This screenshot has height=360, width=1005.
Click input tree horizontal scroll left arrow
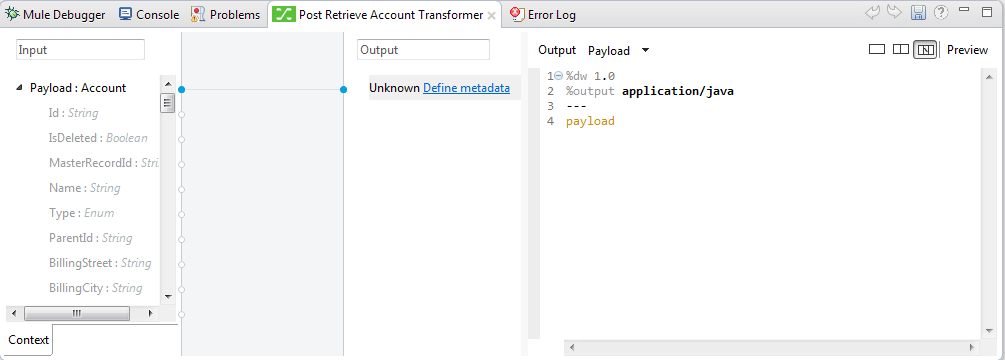coord(13,313)
